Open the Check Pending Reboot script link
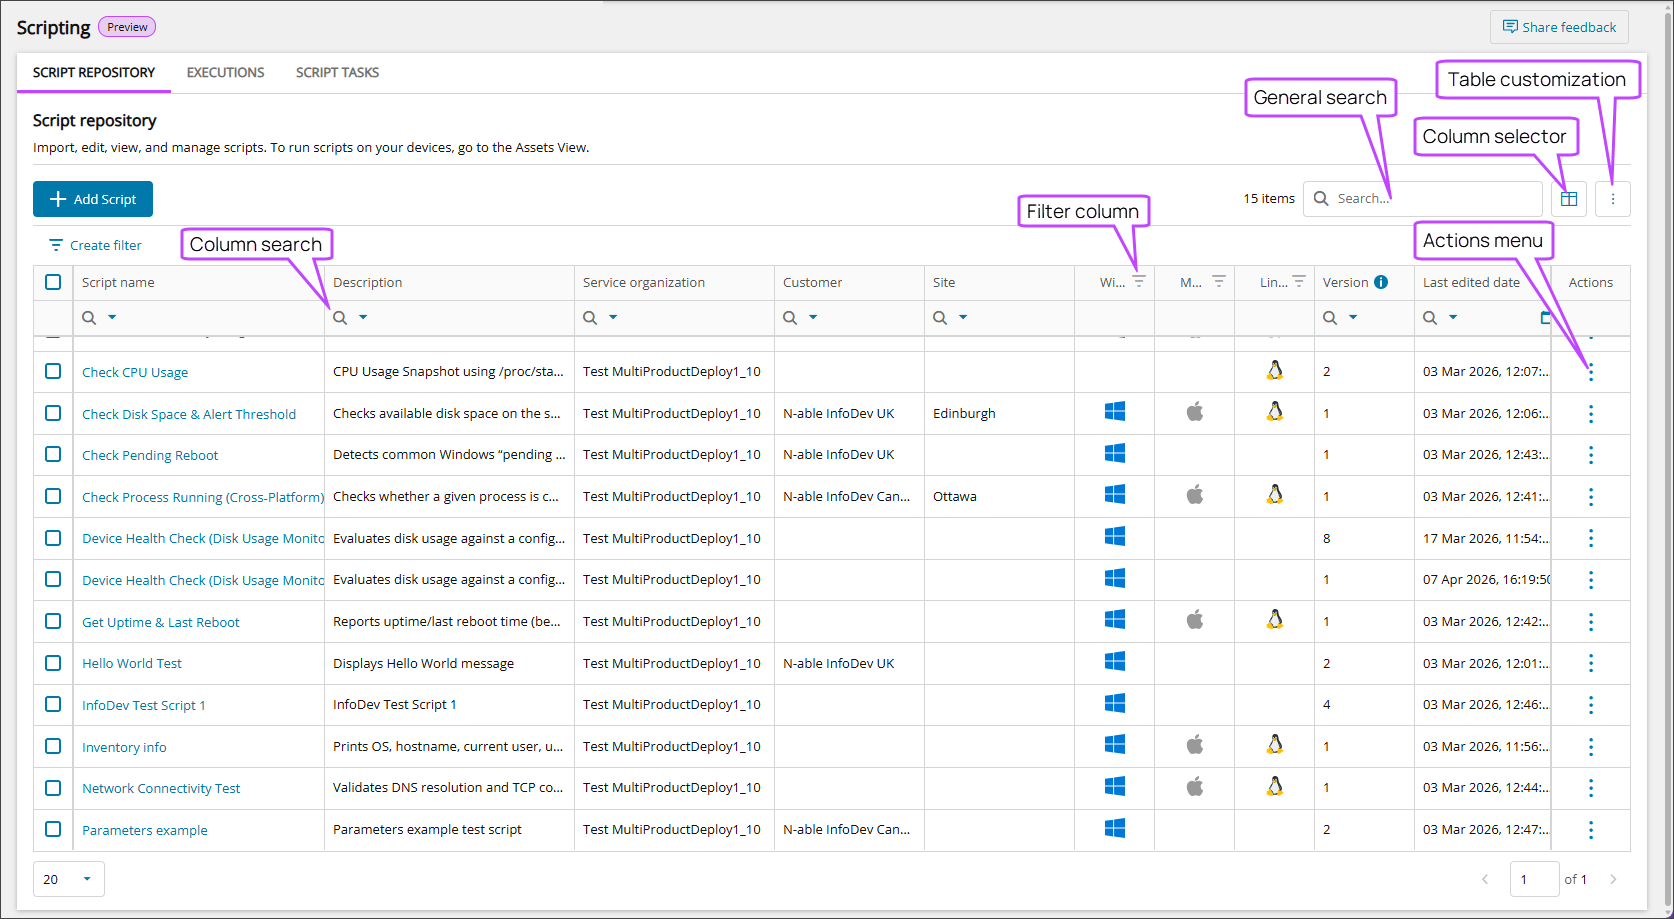This screenshot has width=1674, height=919. tap(150, 456)
